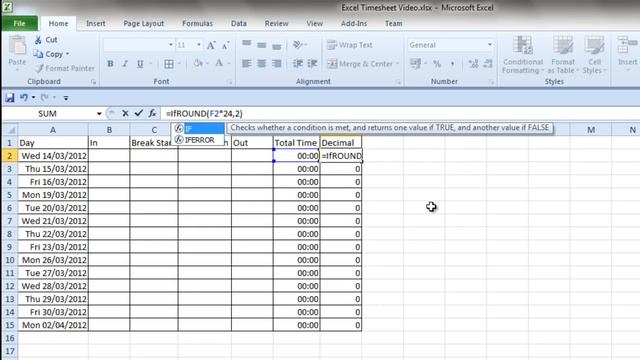
Task: Open the File tab
Action: click(x=20, y=23)
